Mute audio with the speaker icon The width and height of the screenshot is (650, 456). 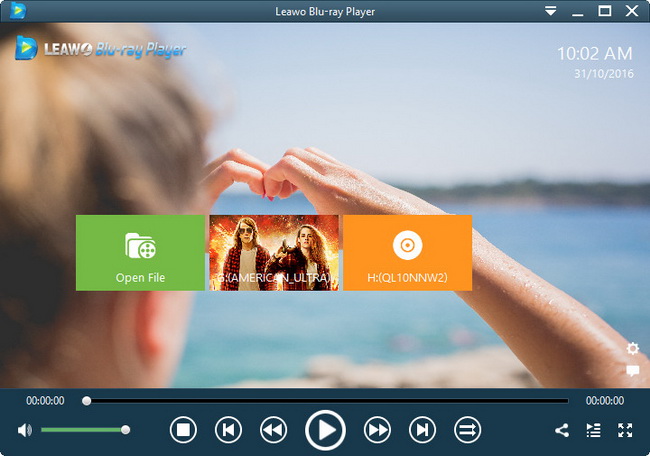tap(24, 430)
